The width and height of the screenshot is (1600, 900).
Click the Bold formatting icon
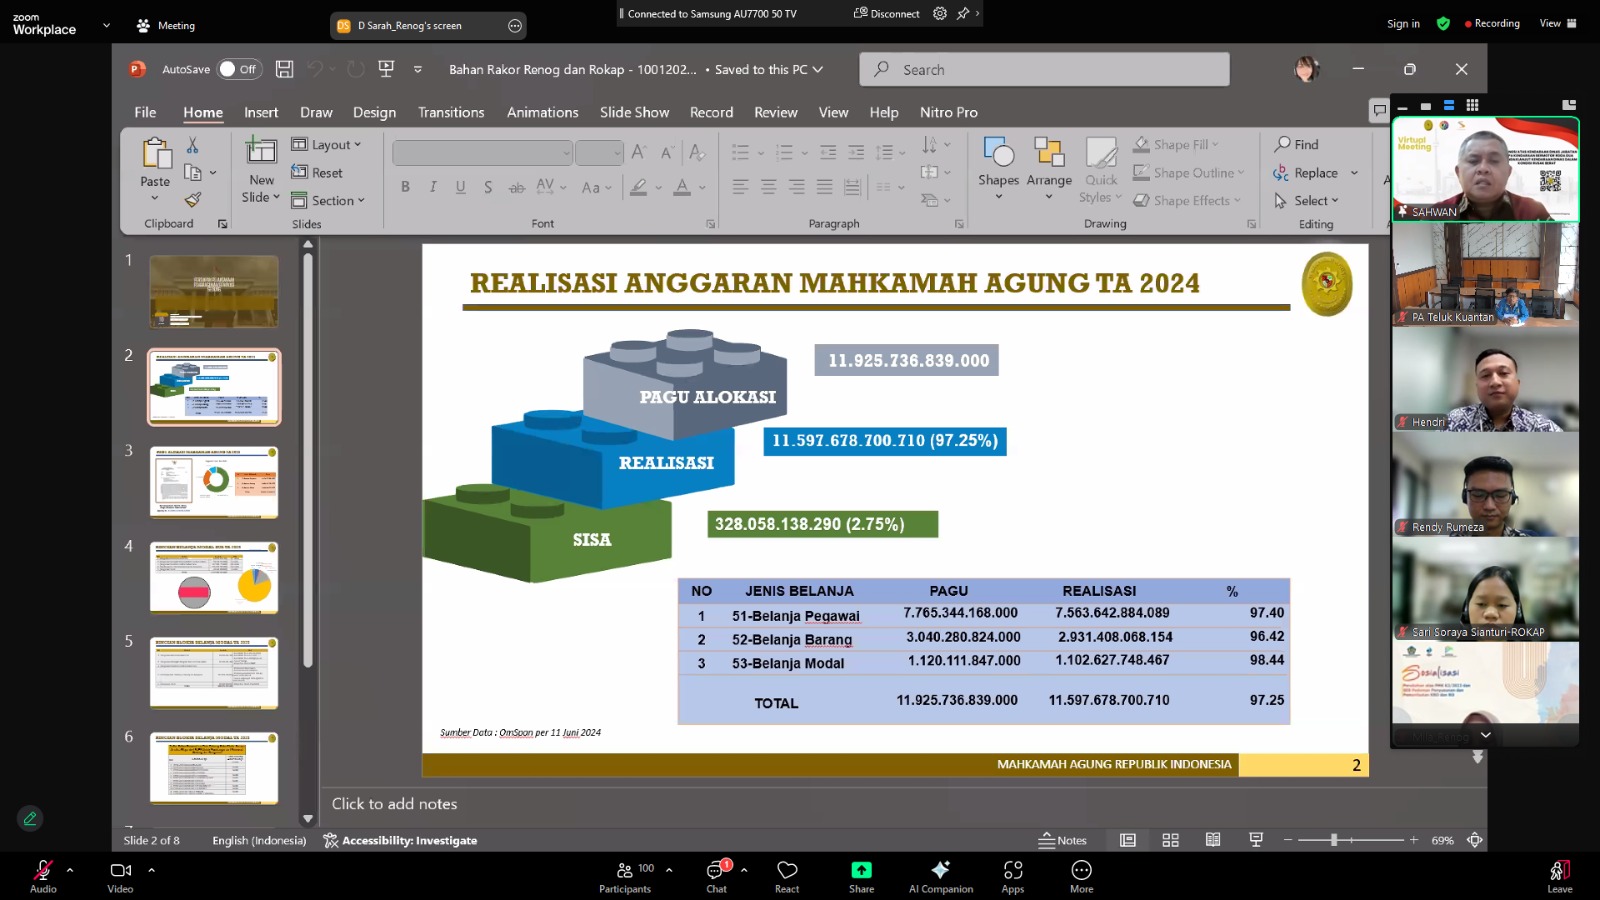pyautogui.click(x=405, y=187)
